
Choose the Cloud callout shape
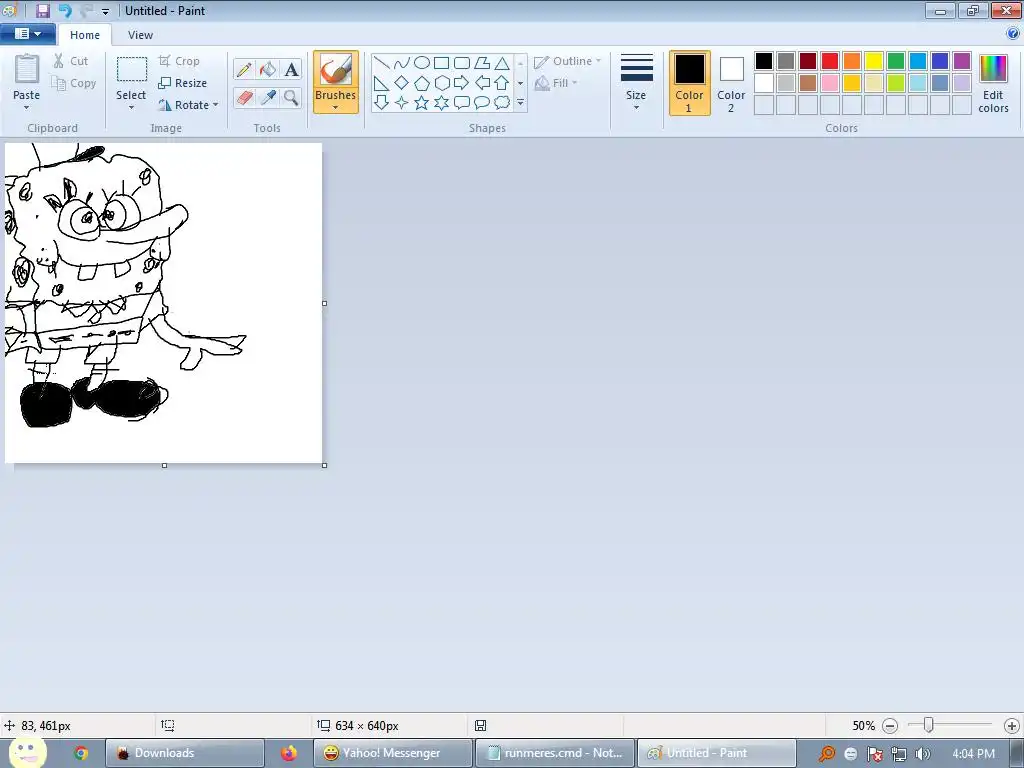(502, 103)
